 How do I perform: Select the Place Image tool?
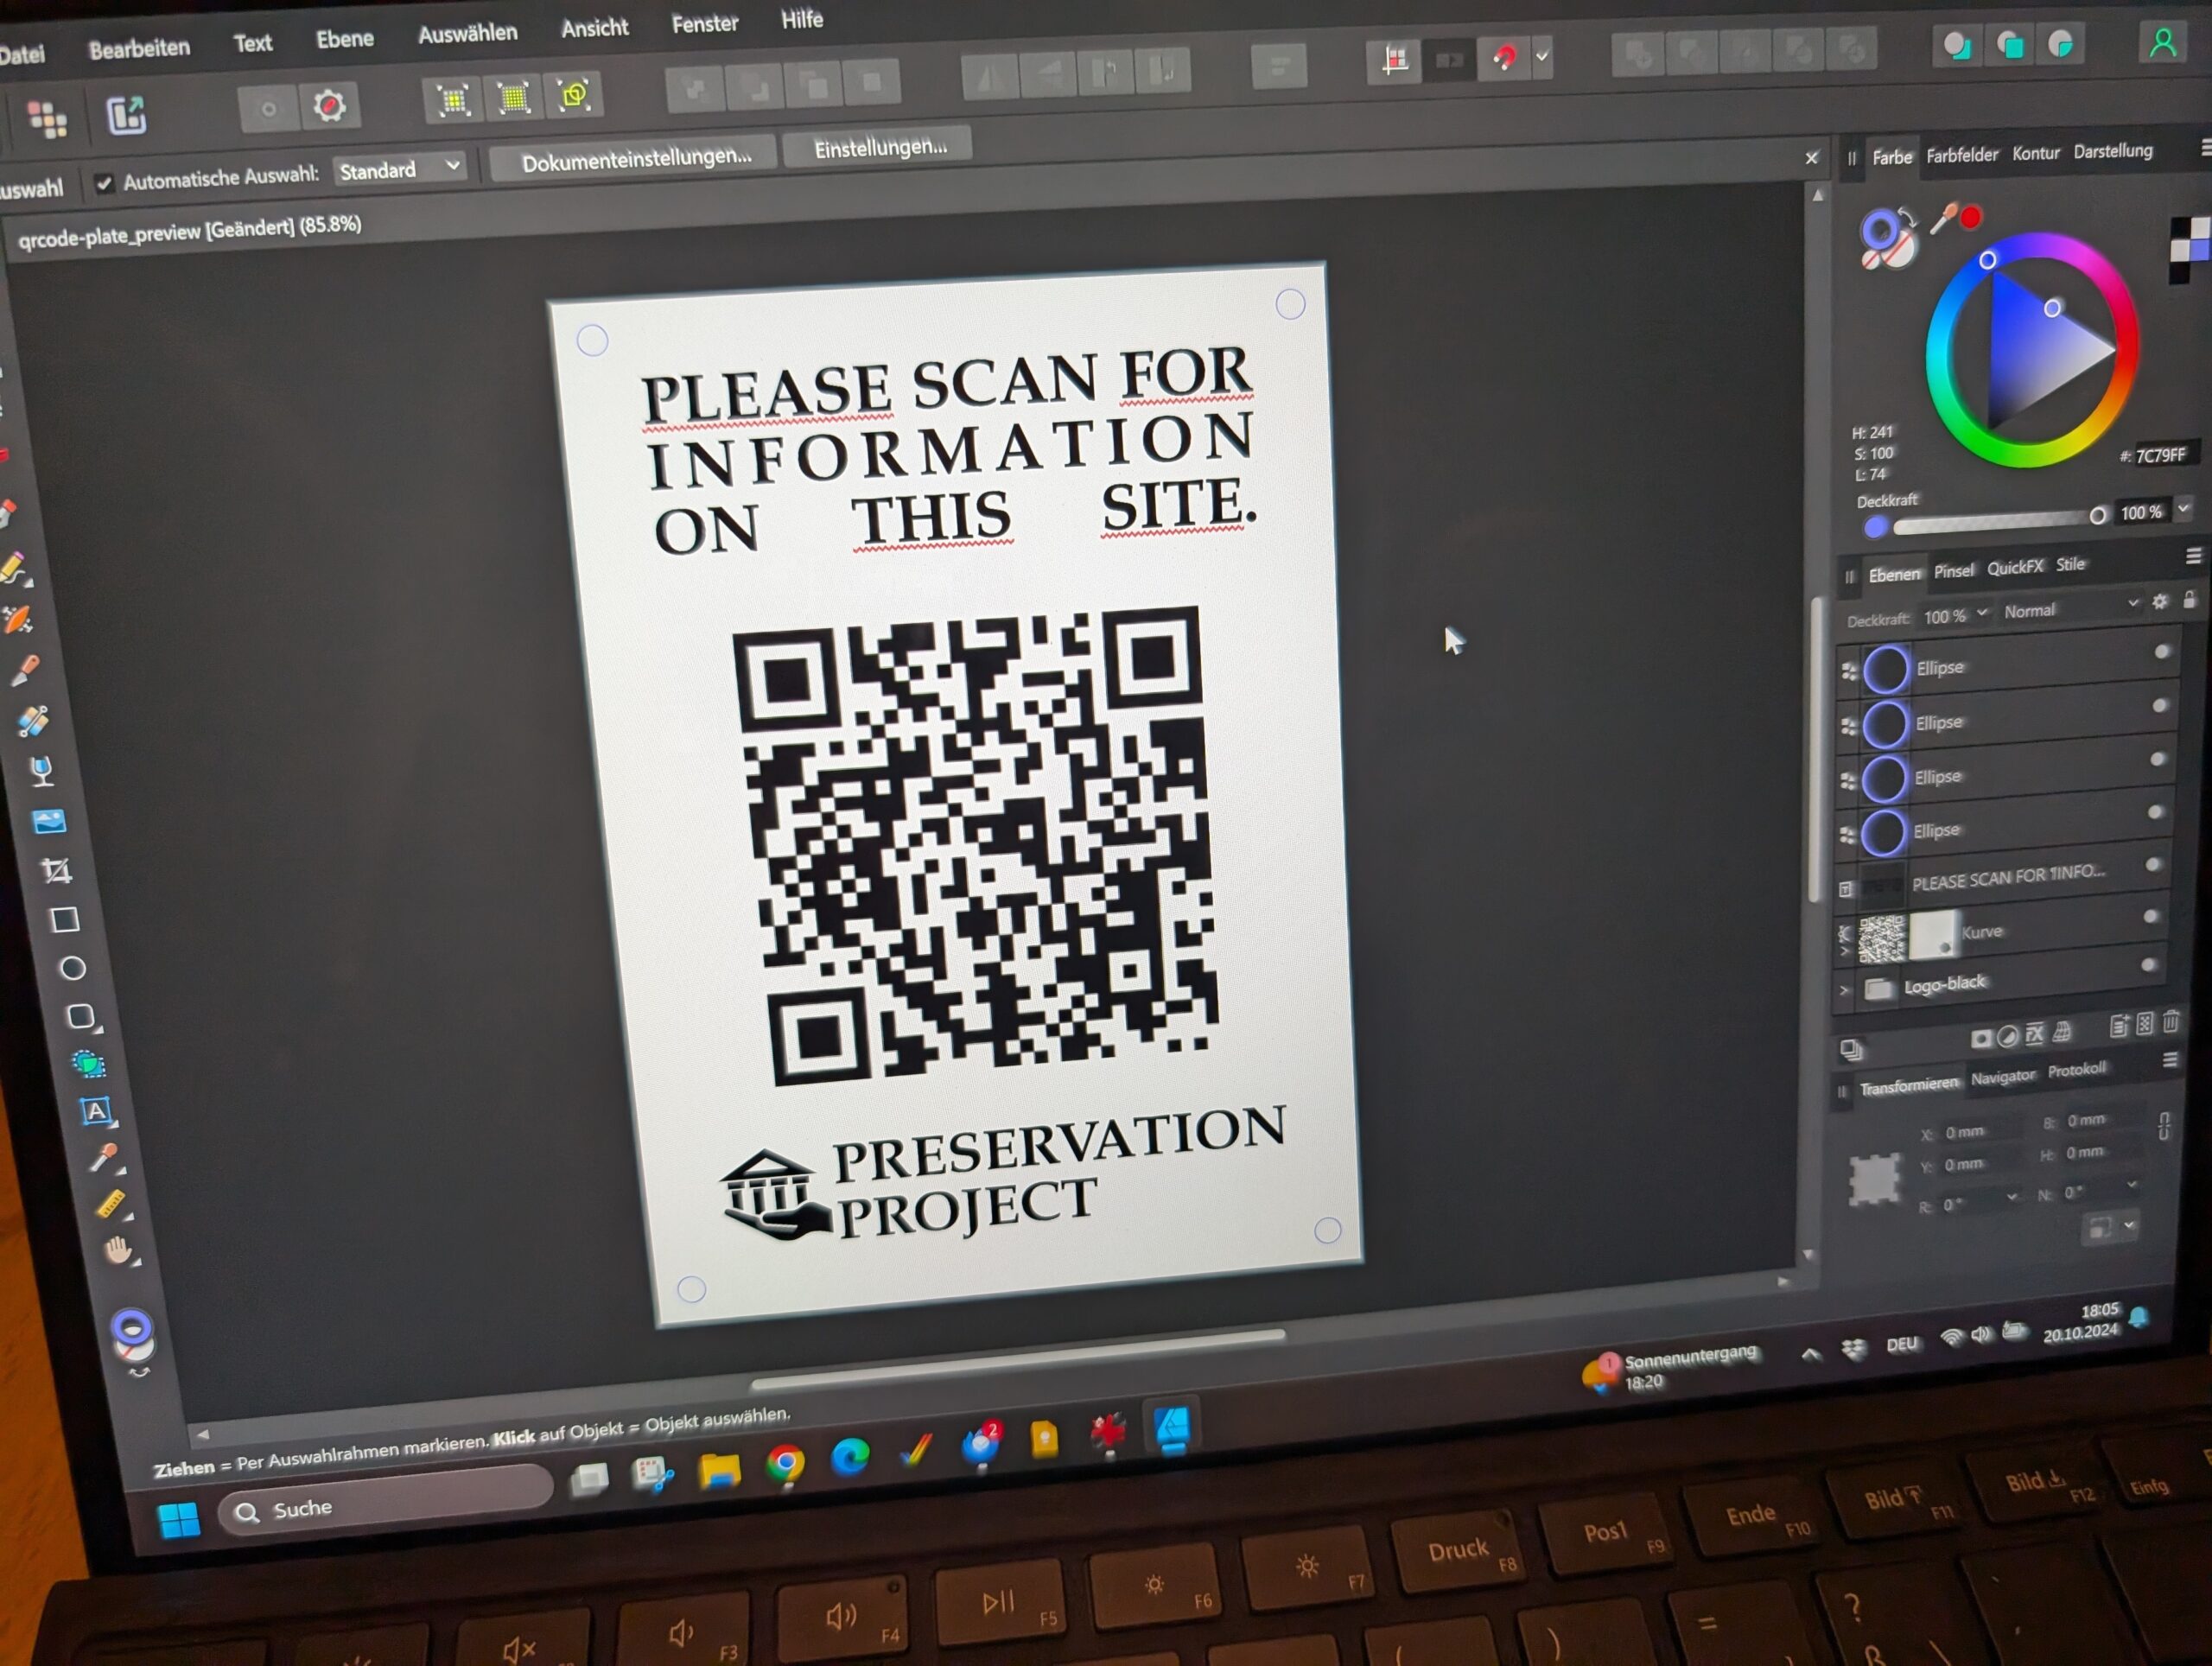[x=48, y=822]
